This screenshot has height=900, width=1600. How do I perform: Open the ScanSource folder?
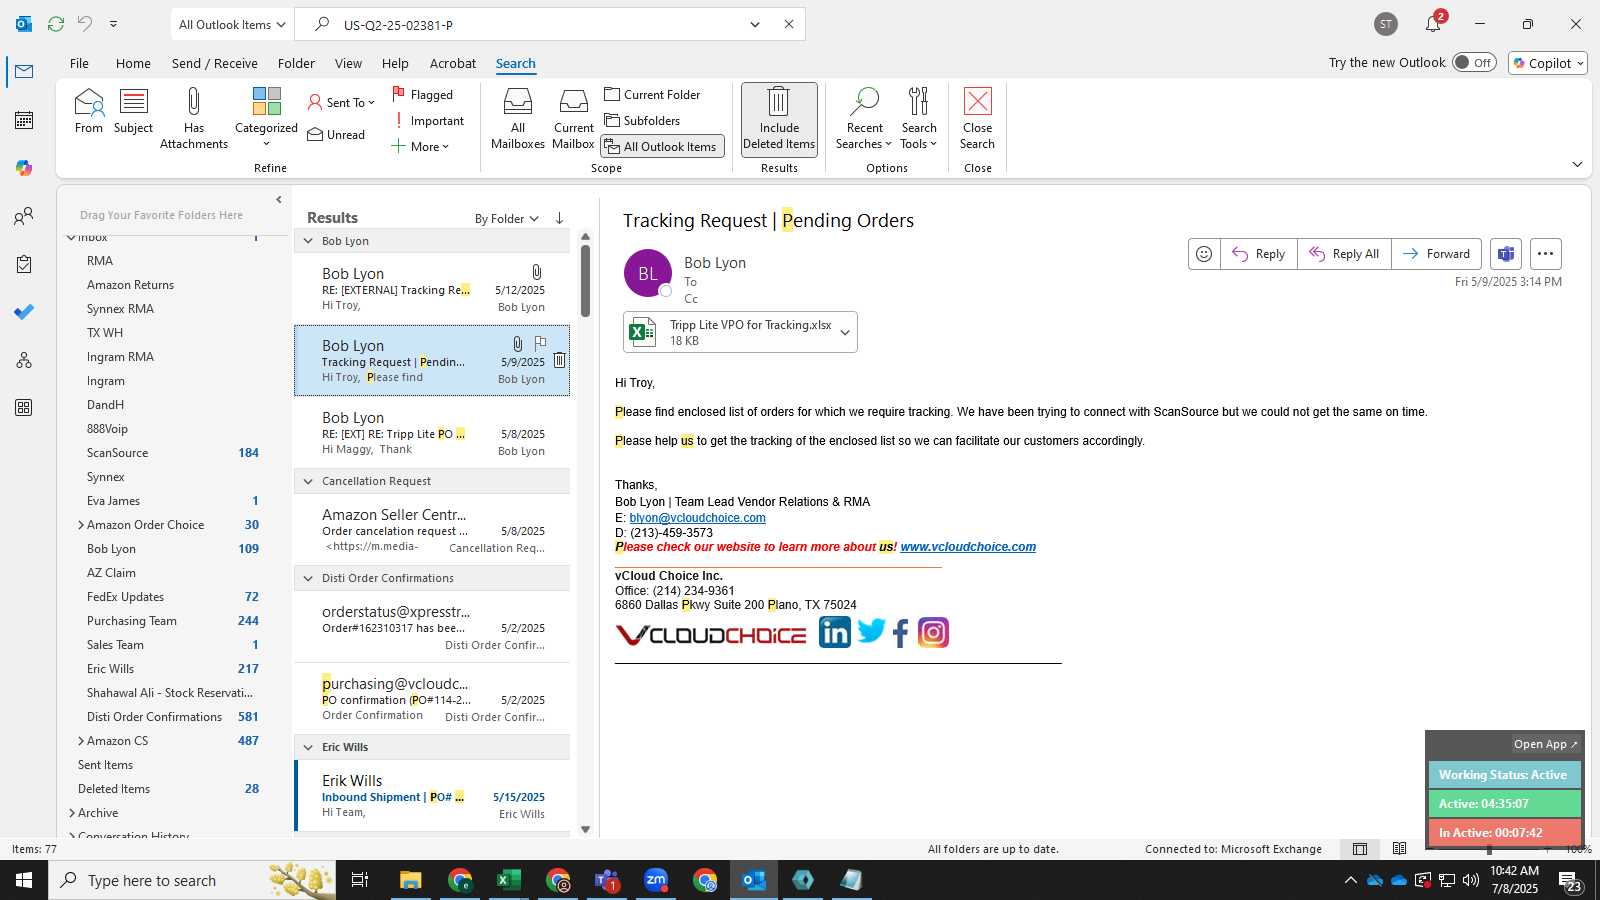click(117, 453)
